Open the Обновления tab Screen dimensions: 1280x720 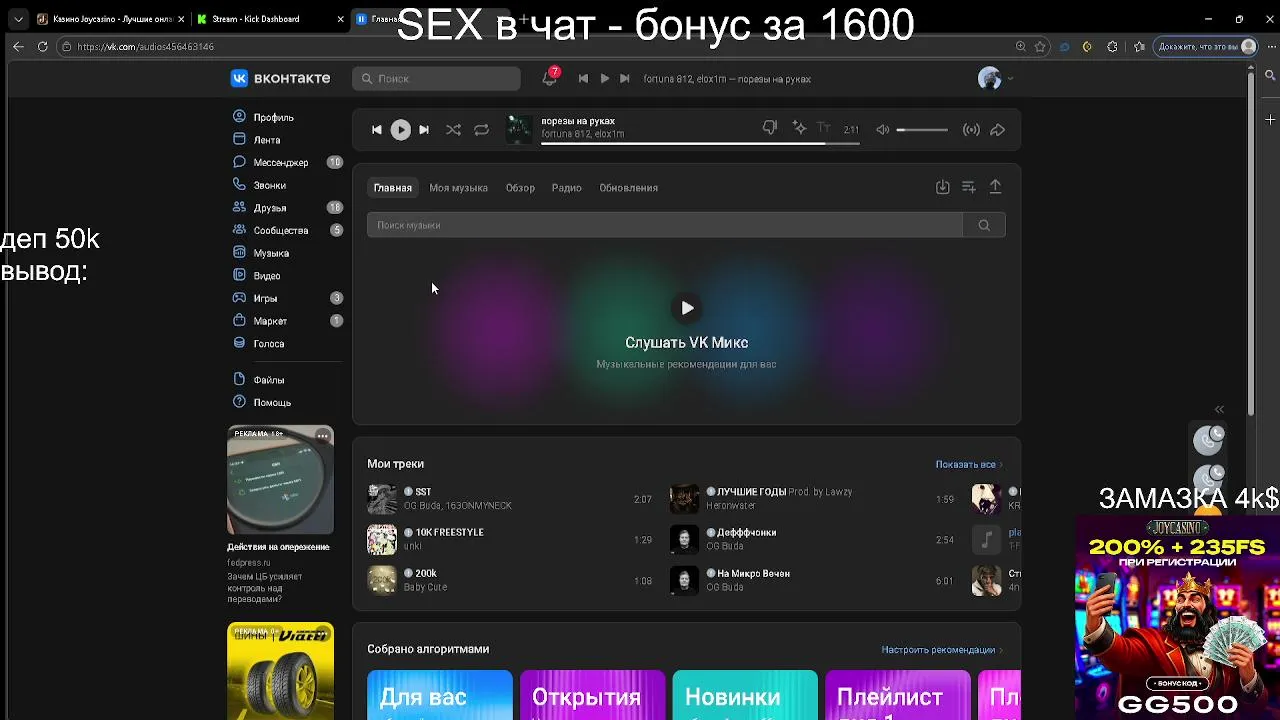pos(628,188)
